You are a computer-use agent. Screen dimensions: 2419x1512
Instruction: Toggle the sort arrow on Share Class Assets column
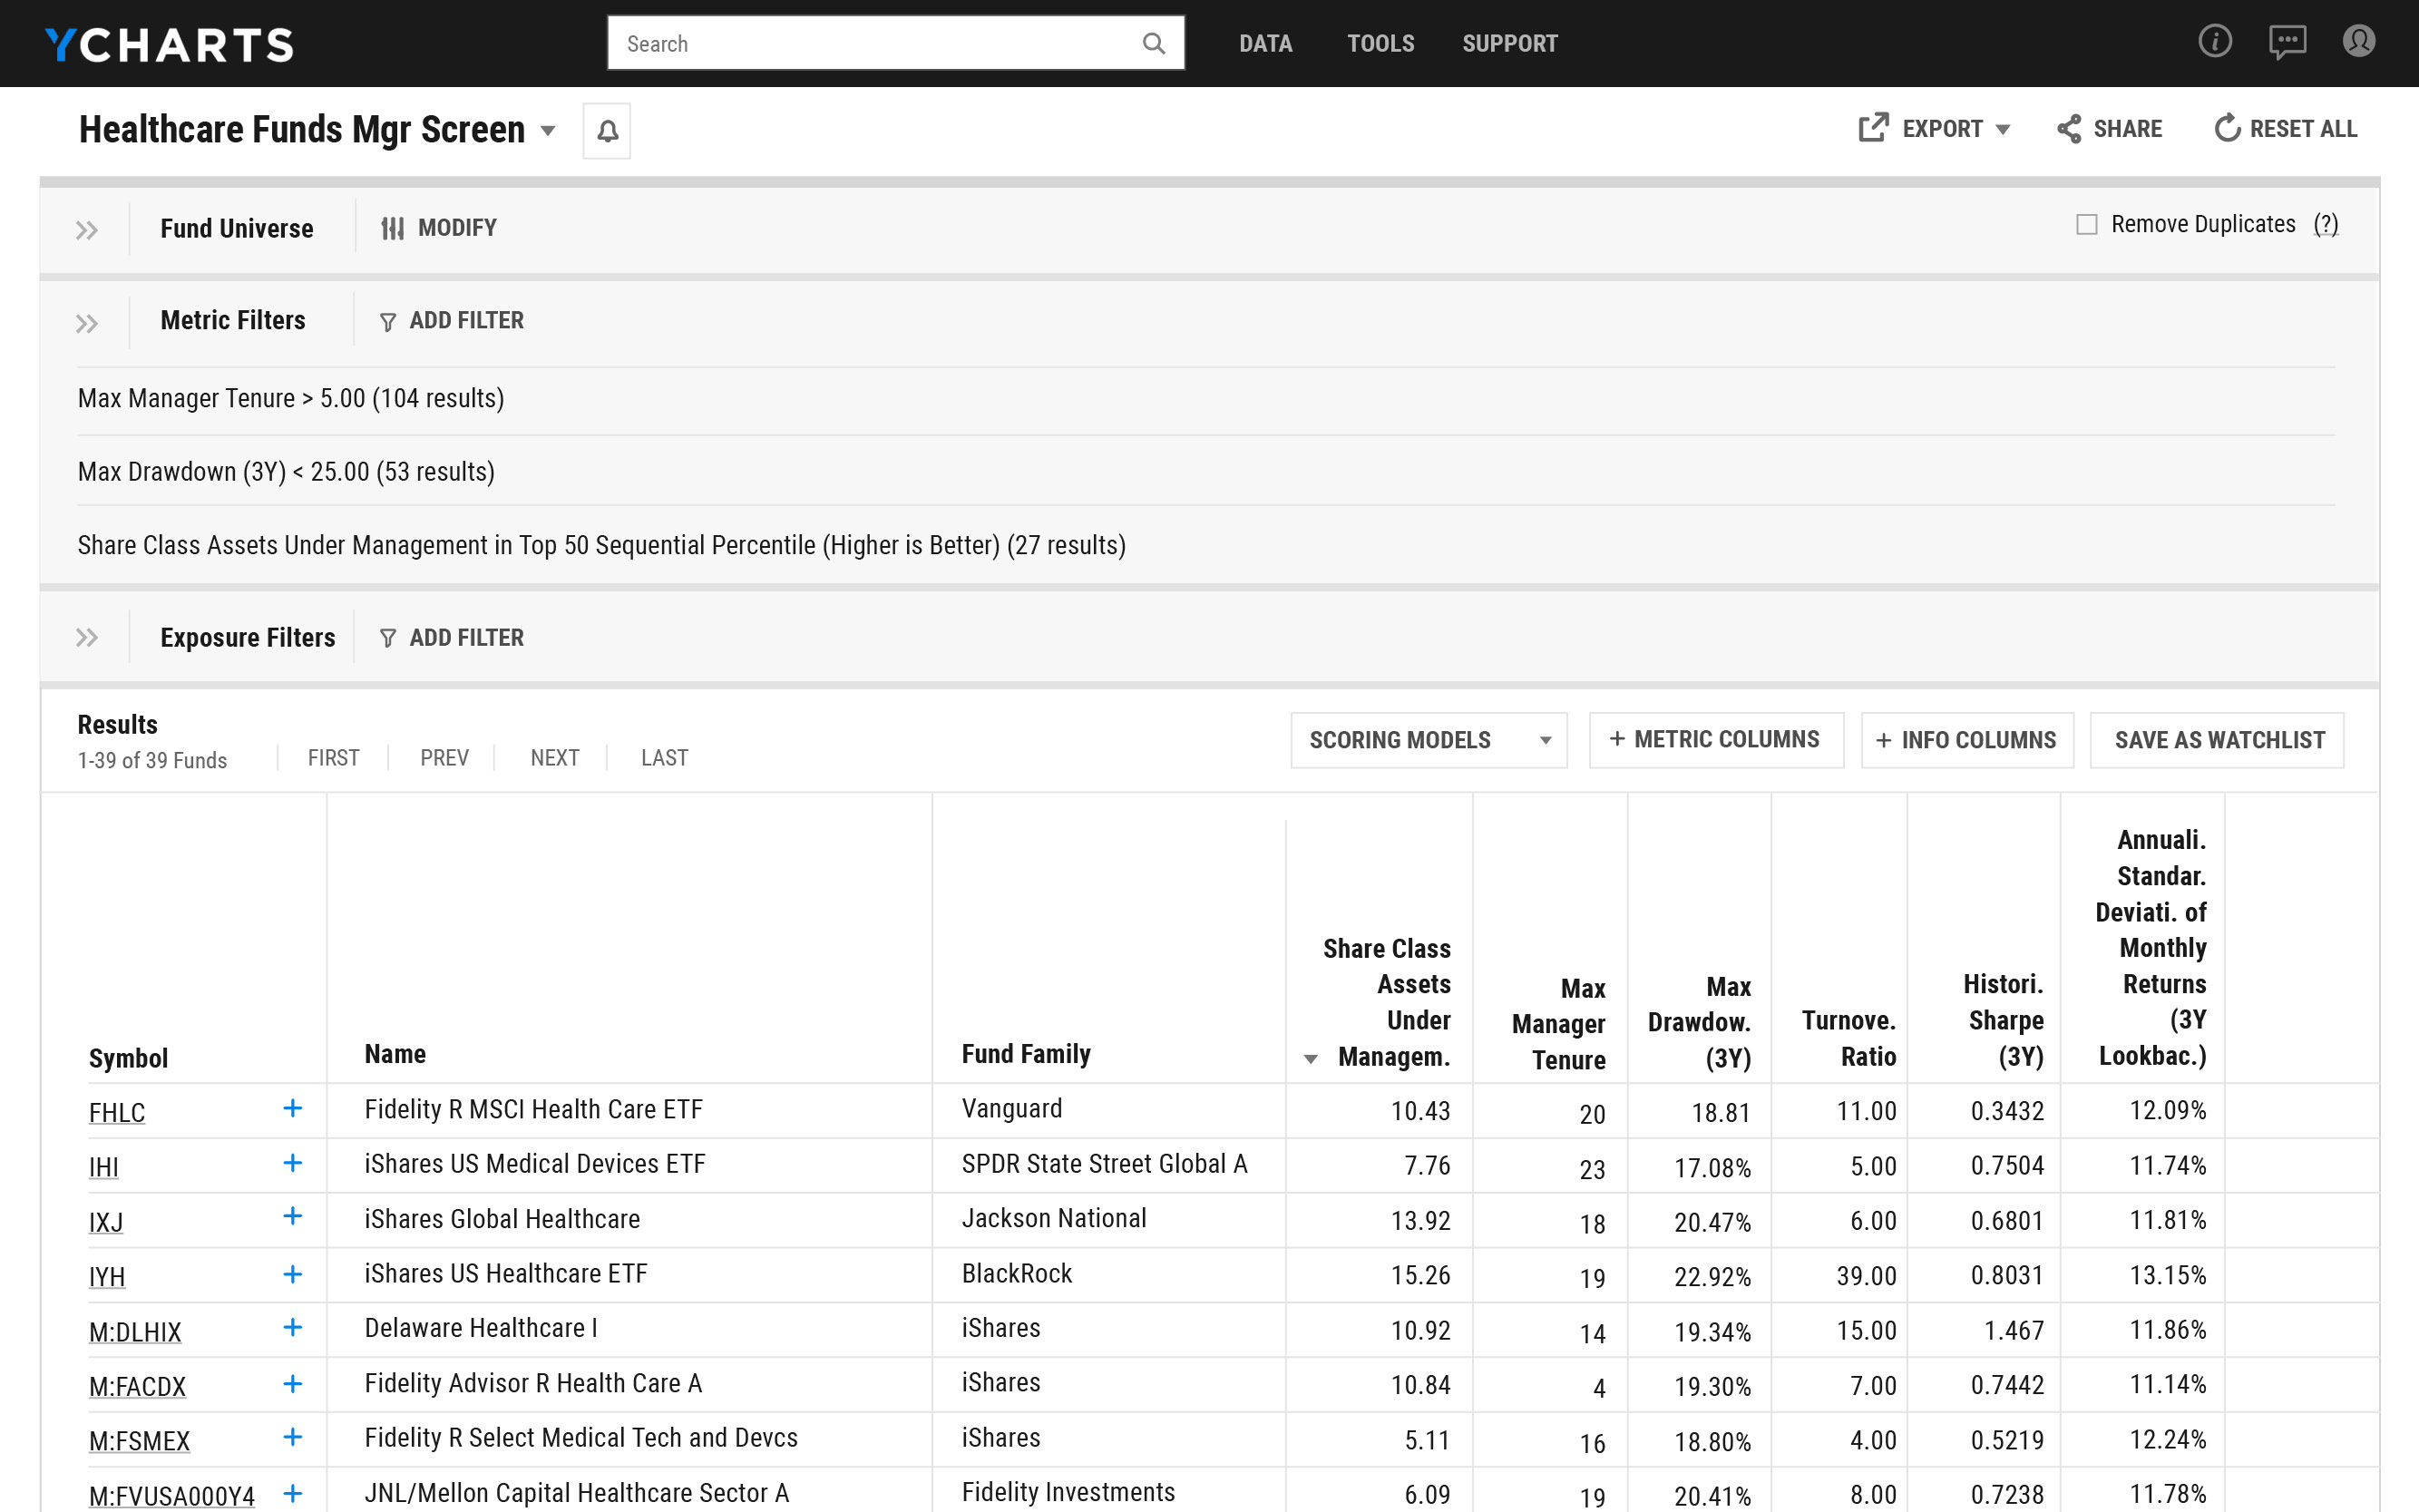pos(1310,1058)
